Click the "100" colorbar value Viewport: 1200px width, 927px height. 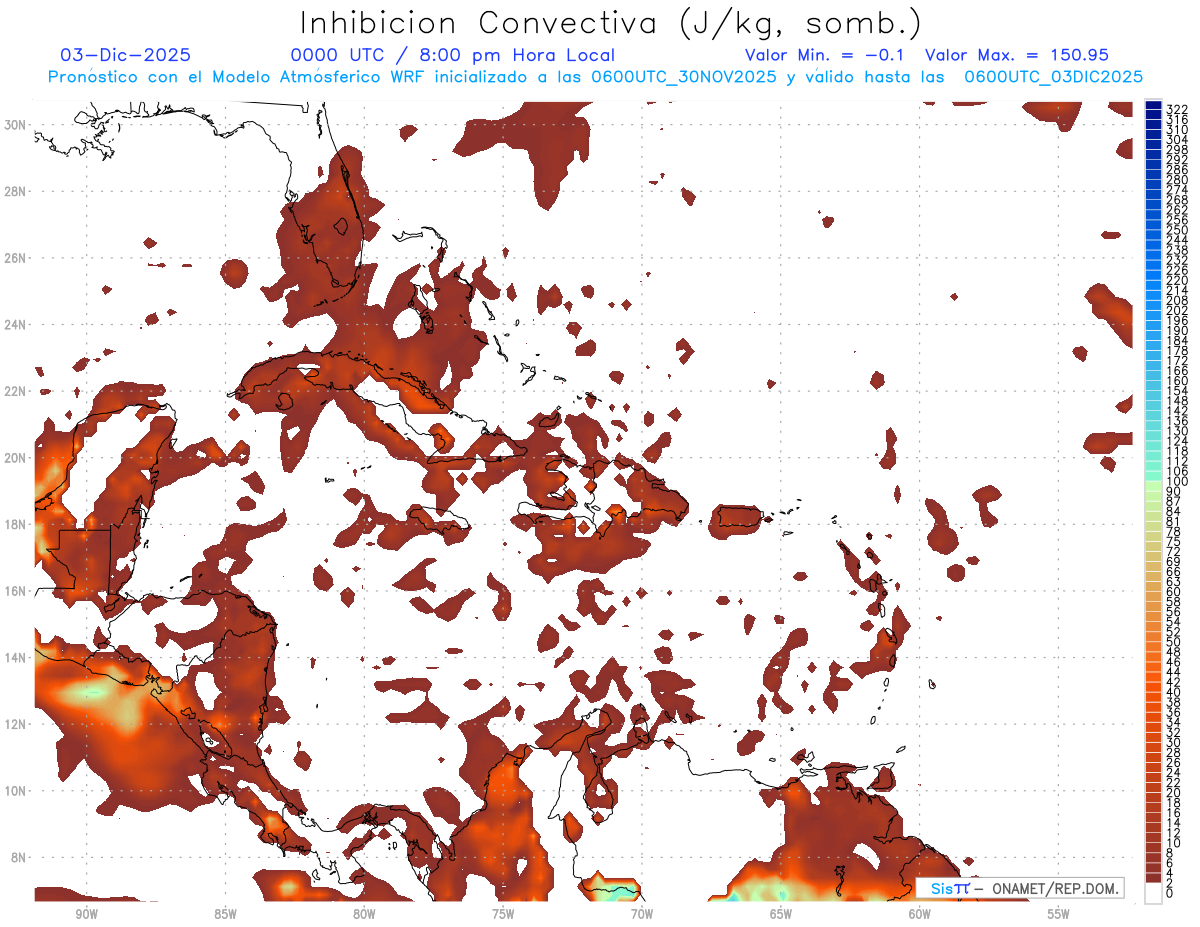coord(1176,482)
